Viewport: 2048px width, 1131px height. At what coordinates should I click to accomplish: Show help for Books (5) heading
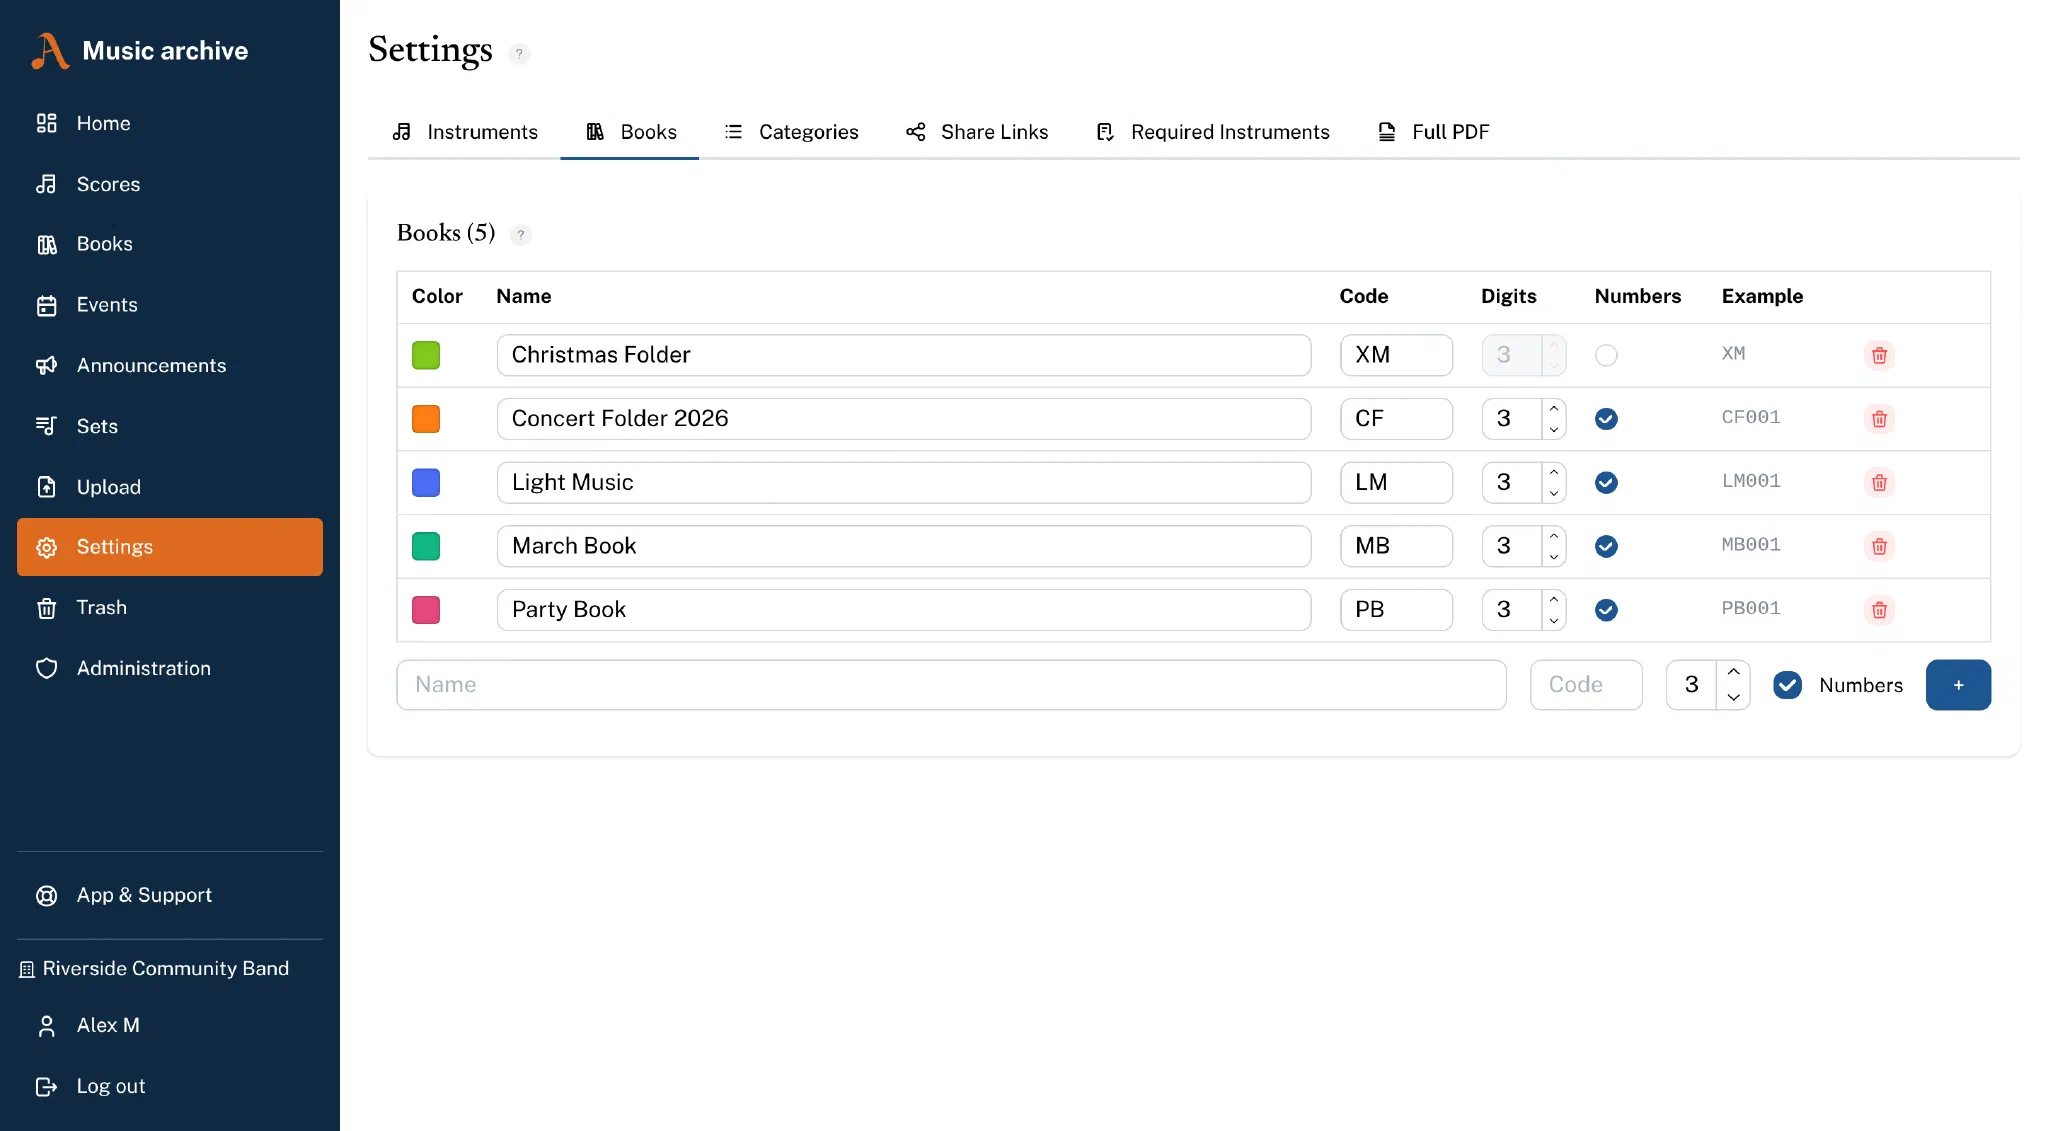tap(520, 235)
